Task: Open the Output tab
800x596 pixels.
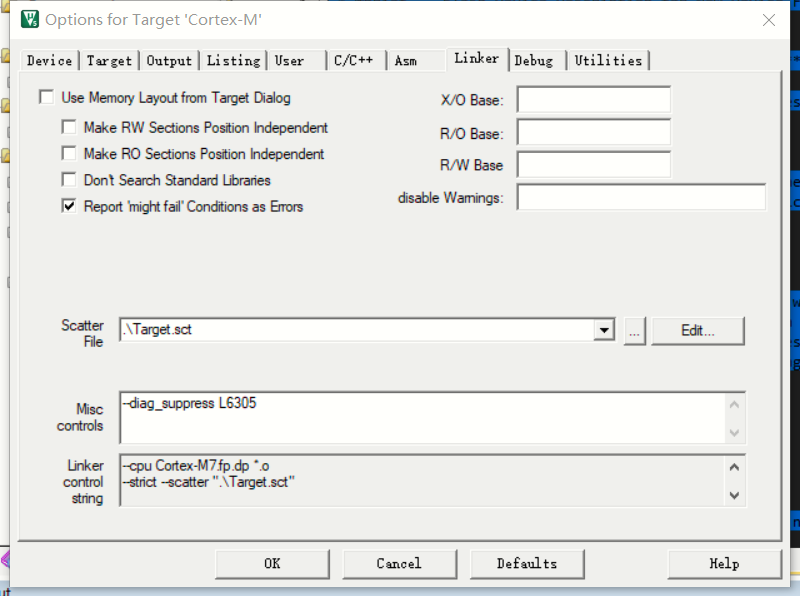Action: pyautogui.click(x=169, y=61)
